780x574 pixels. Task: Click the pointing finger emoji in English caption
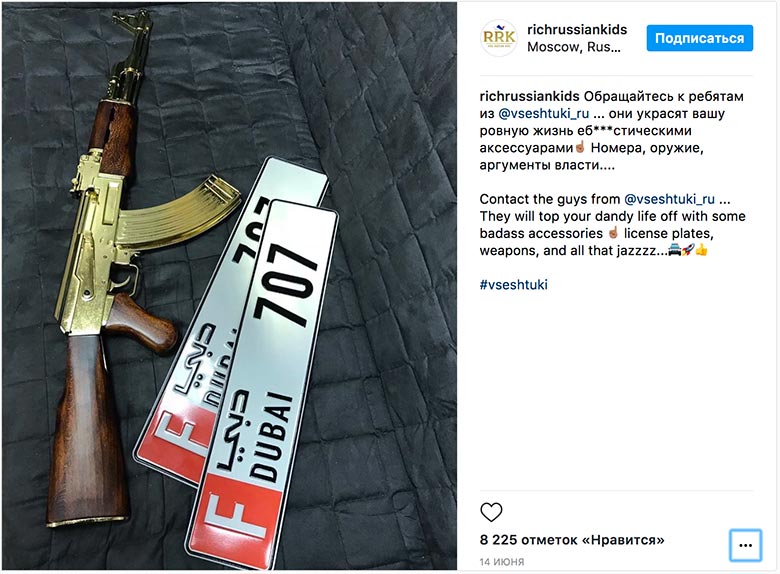pos(613,233)
